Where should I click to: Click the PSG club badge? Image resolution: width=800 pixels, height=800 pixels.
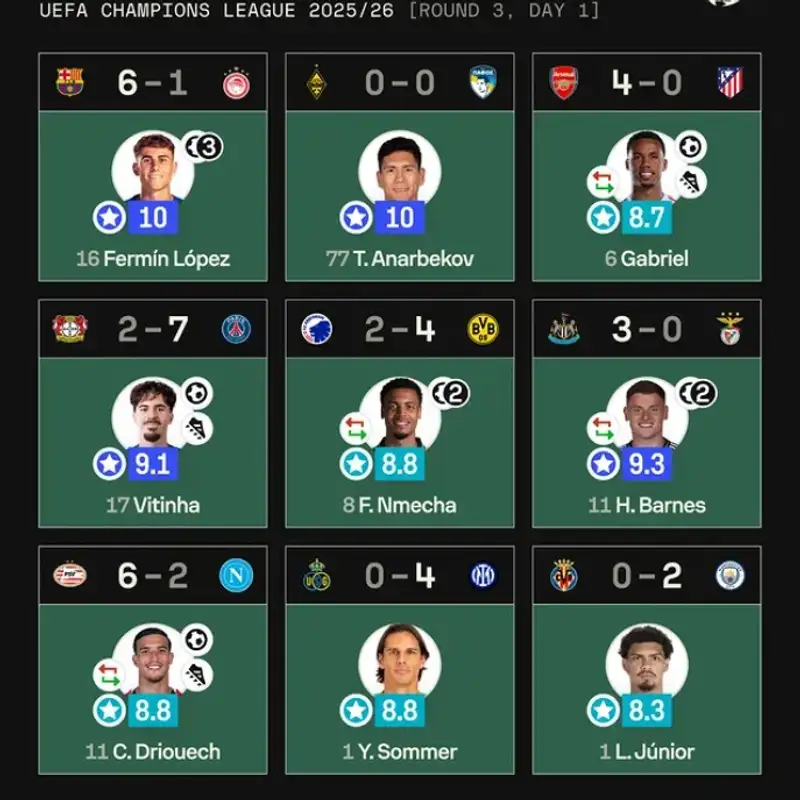point(237,329)
